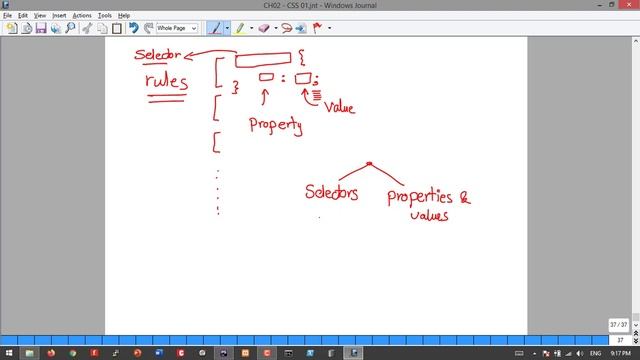640x360 pixels.
Task: Choose Insert/Remove Space tool
Action: [x=301, y=28]
